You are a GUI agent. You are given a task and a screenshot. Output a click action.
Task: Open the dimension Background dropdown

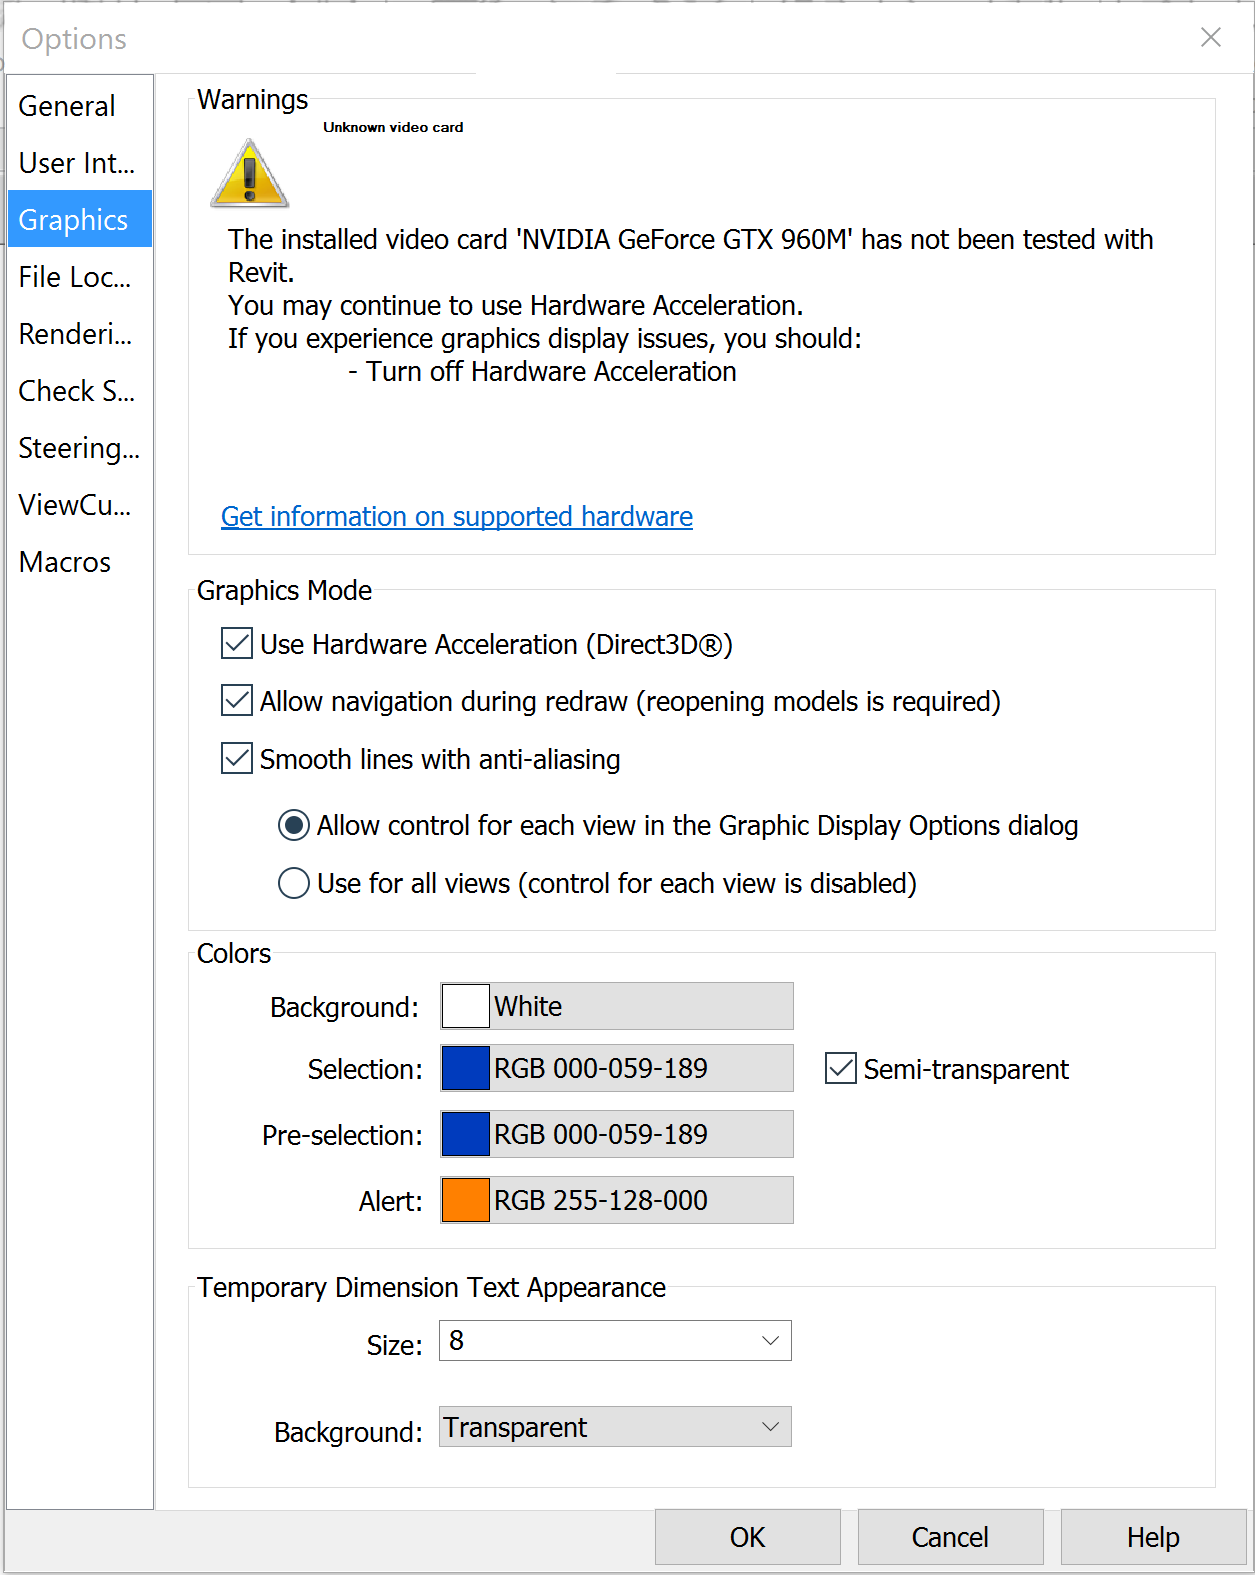pyautogui.click(x=768, y=1427)
